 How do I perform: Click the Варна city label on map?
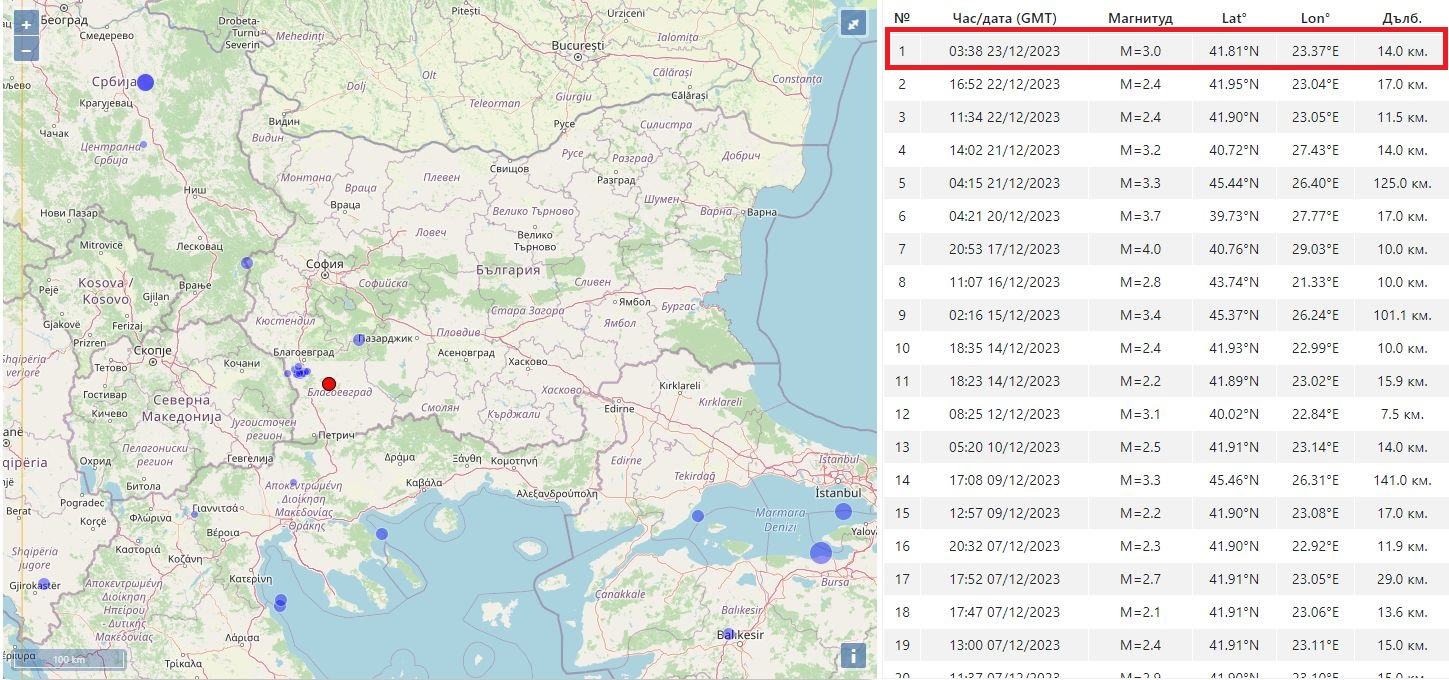coord(761,212)
